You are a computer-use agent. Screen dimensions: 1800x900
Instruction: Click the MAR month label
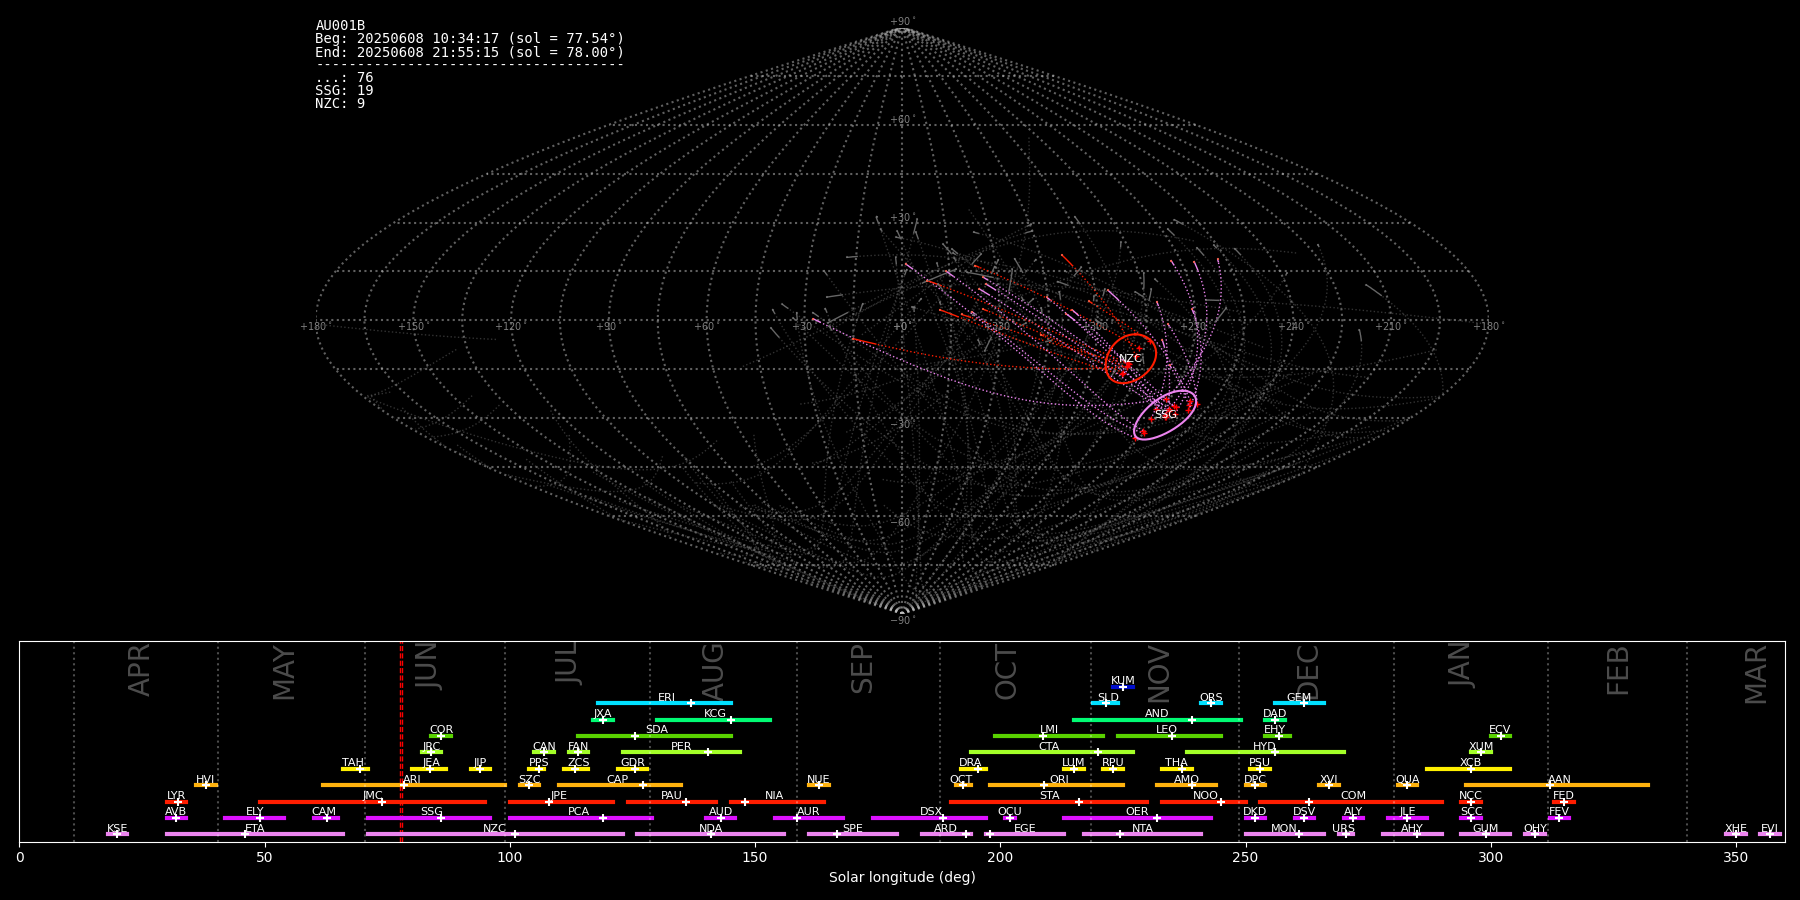(1756, 674)
